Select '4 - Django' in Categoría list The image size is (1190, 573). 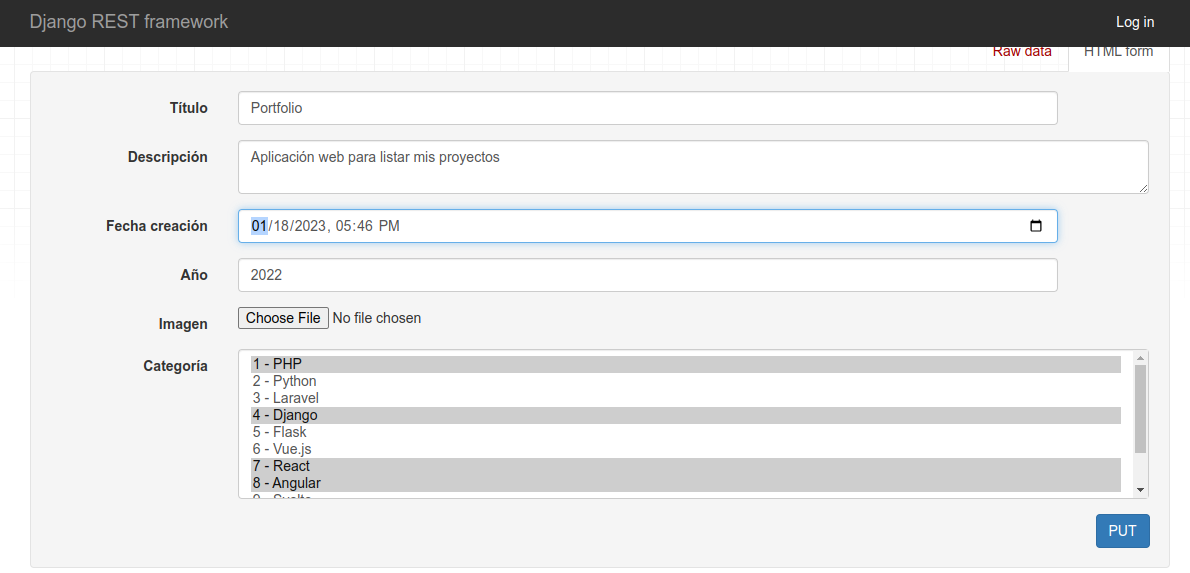(x=685, y=415)
